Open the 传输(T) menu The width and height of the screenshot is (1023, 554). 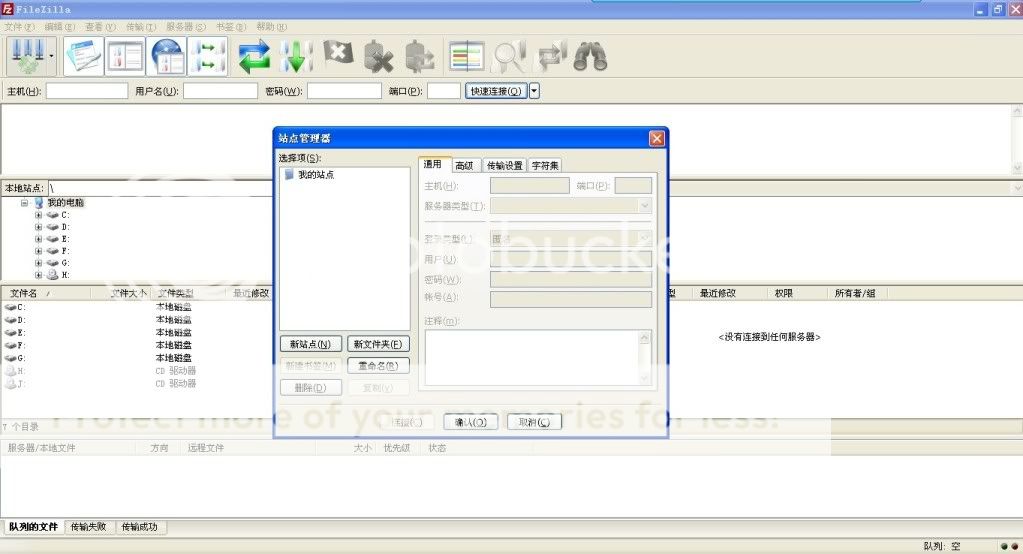[x=141, y=27]
